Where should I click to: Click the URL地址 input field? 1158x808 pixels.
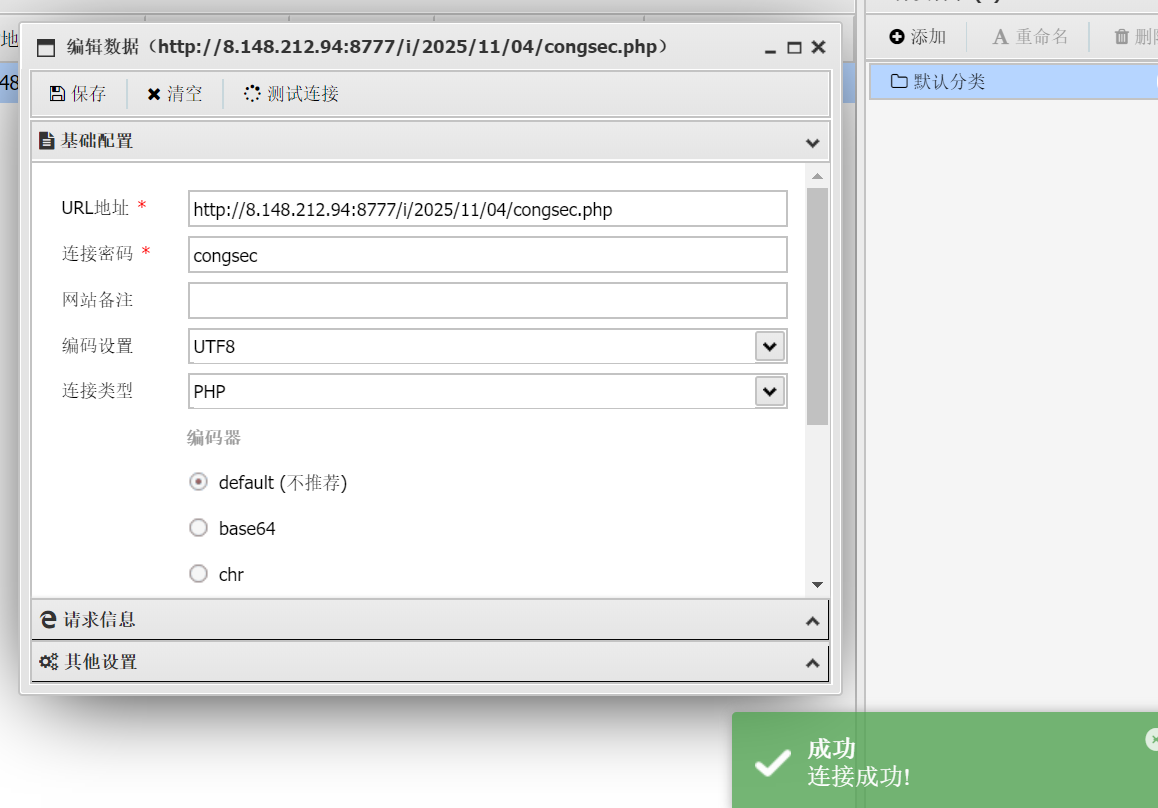(x=487, y=210)
